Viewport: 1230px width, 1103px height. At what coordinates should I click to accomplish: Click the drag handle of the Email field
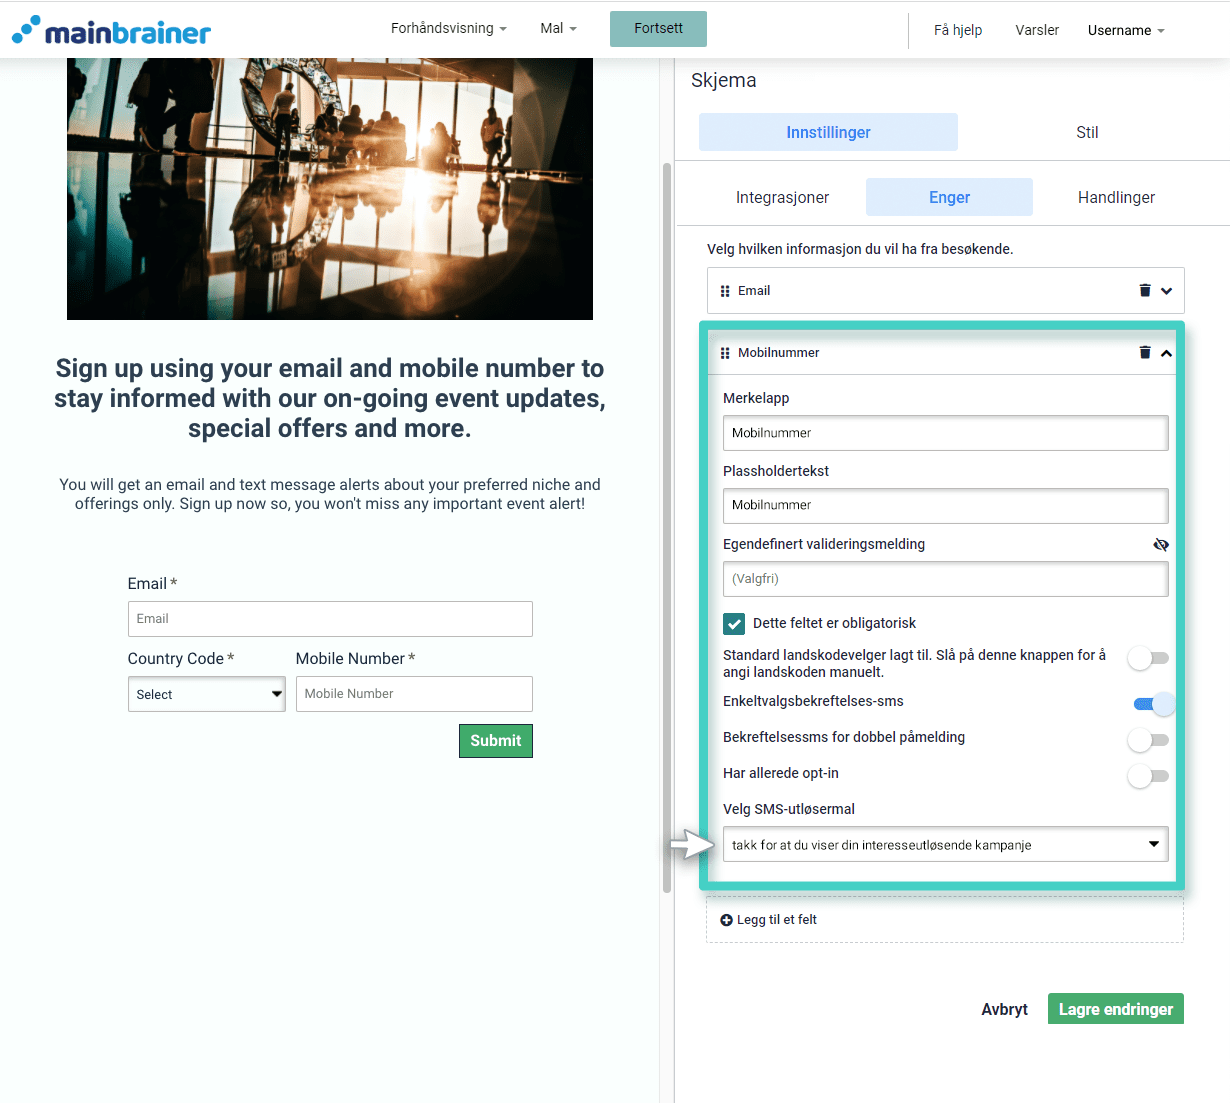pos(725,290)
